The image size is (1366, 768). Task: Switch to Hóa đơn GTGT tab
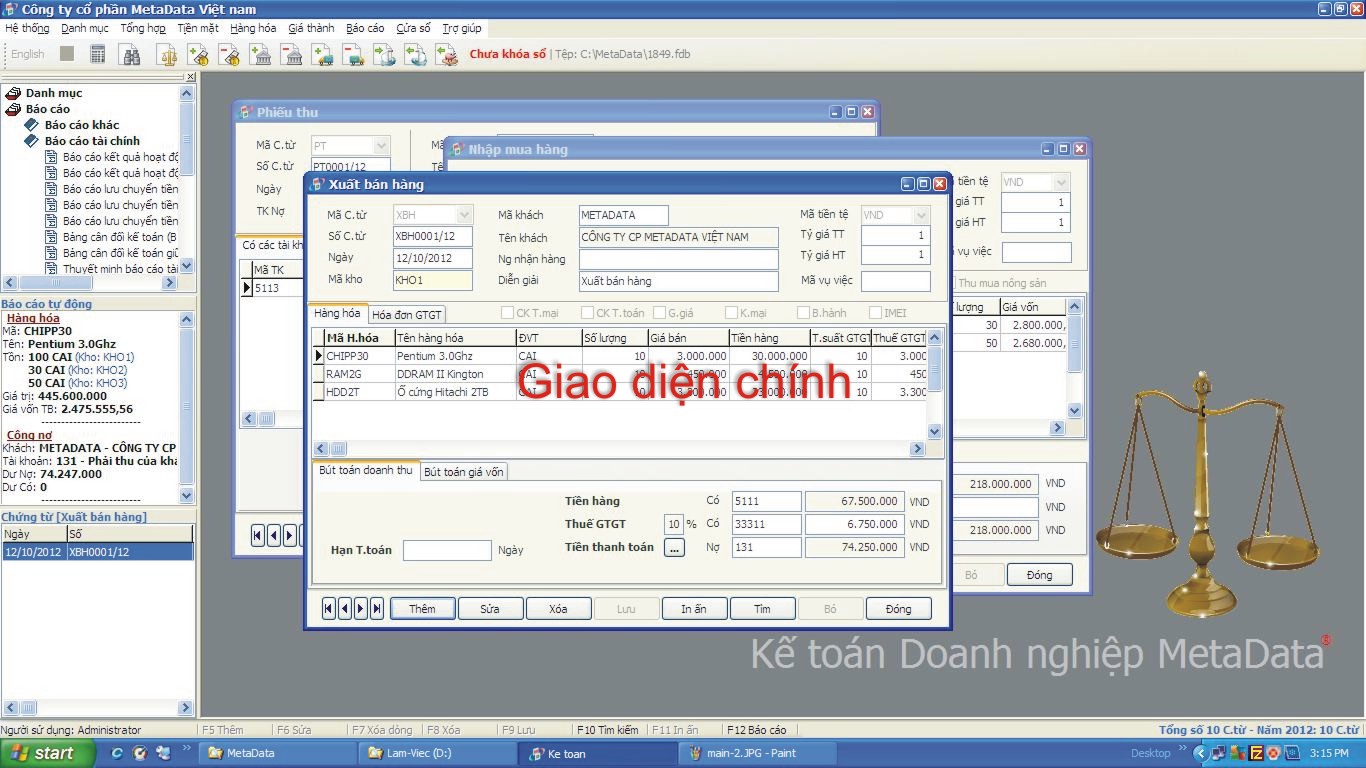point(407,315)
